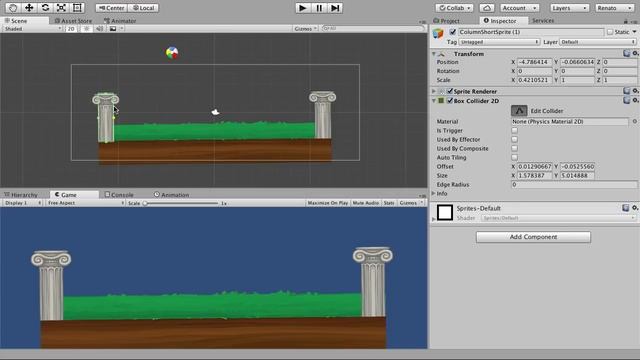Open the Layer dropdown

(x=598, y=42)
